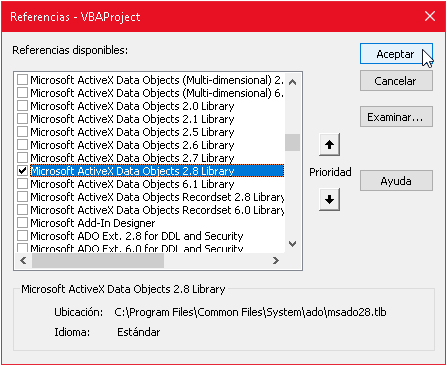Check Microsoft ActiveX Data Objects 6.1 Library
The image size is (447, 366).
tap(22, 184)
